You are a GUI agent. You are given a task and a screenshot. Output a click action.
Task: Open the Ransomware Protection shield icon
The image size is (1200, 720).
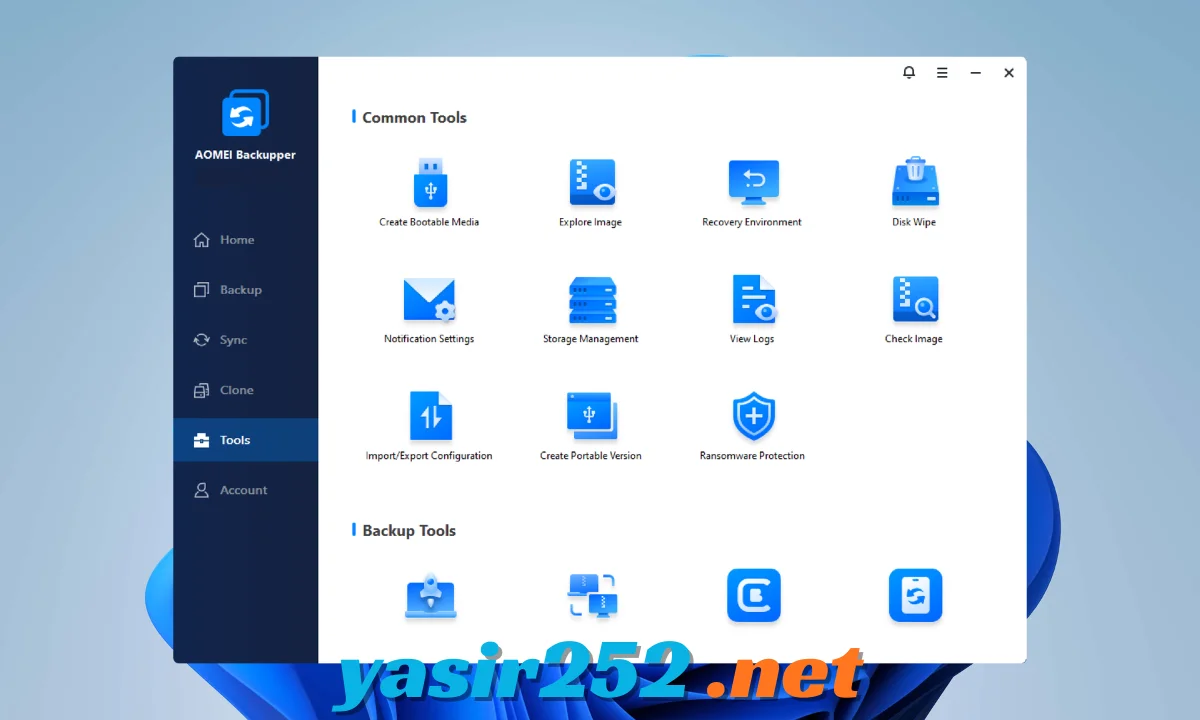753,416
